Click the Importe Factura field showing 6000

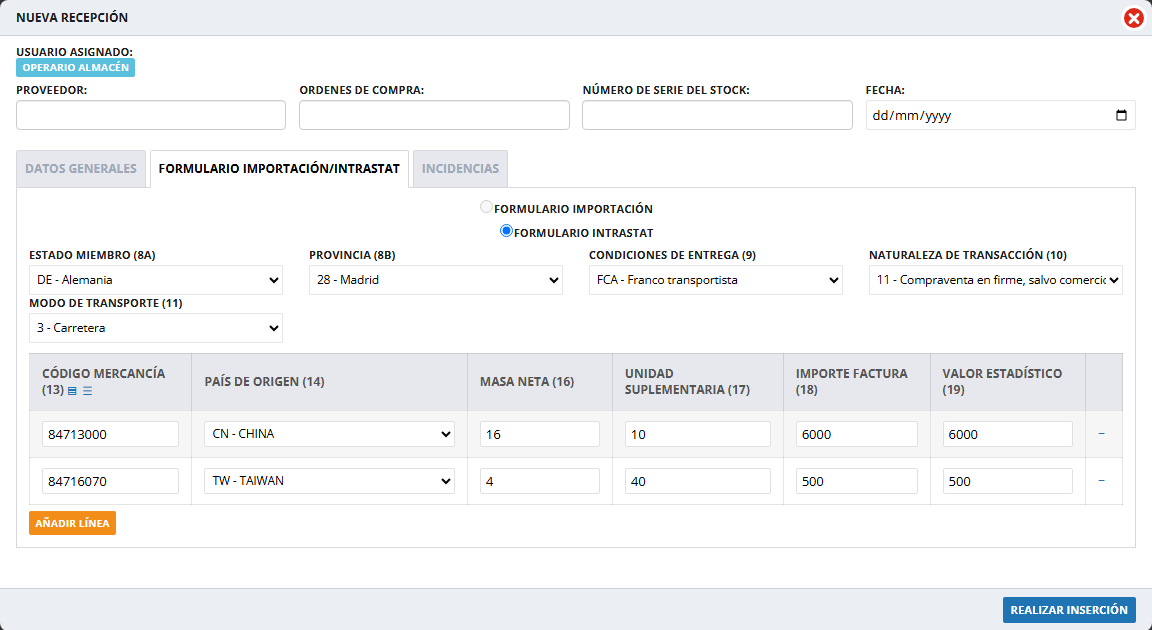[857, 434]
